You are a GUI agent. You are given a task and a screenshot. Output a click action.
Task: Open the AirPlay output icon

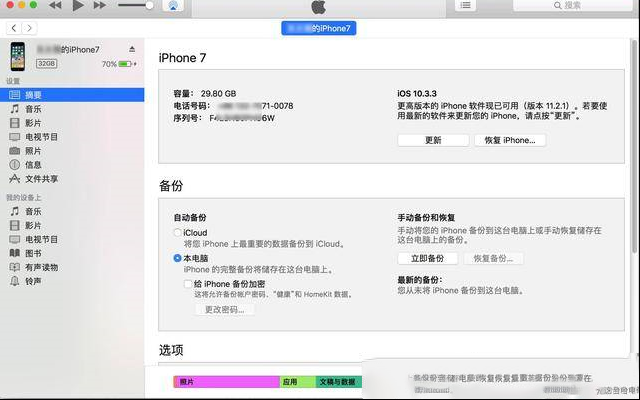[x=173, y=5]
